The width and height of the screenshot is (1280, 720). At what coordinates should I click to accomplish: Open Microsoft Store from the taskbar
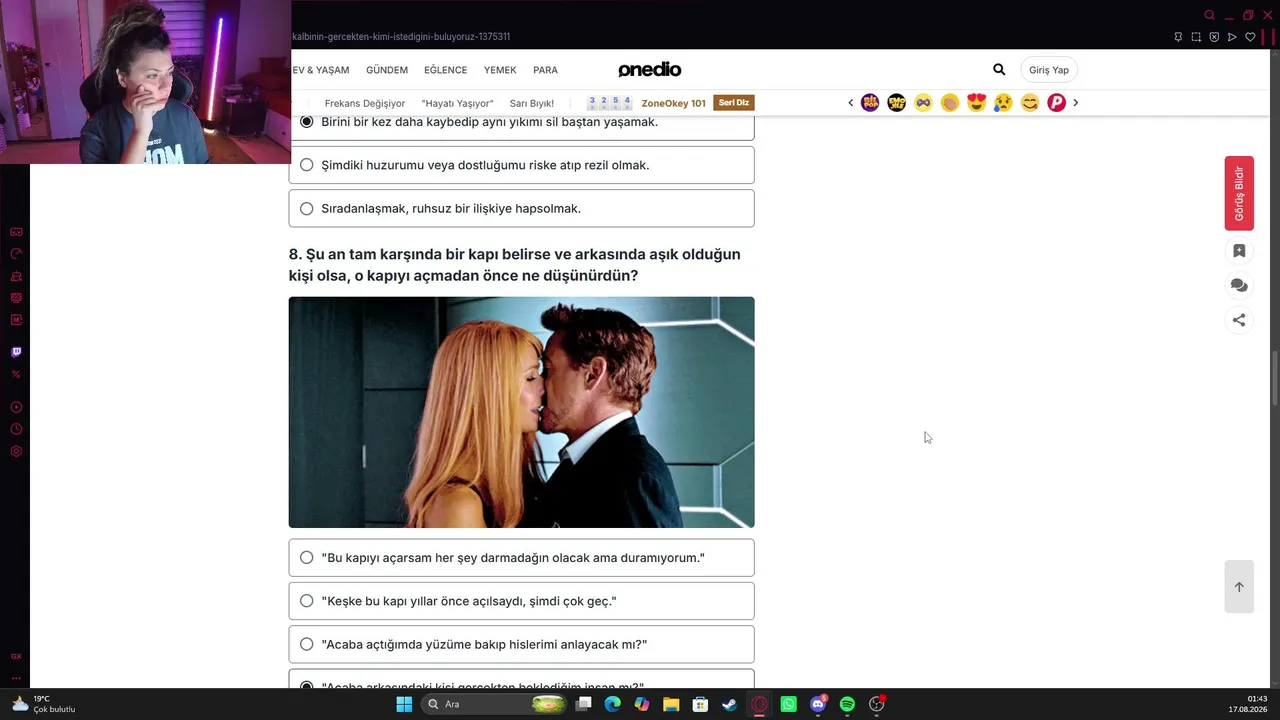click(700, 704)
